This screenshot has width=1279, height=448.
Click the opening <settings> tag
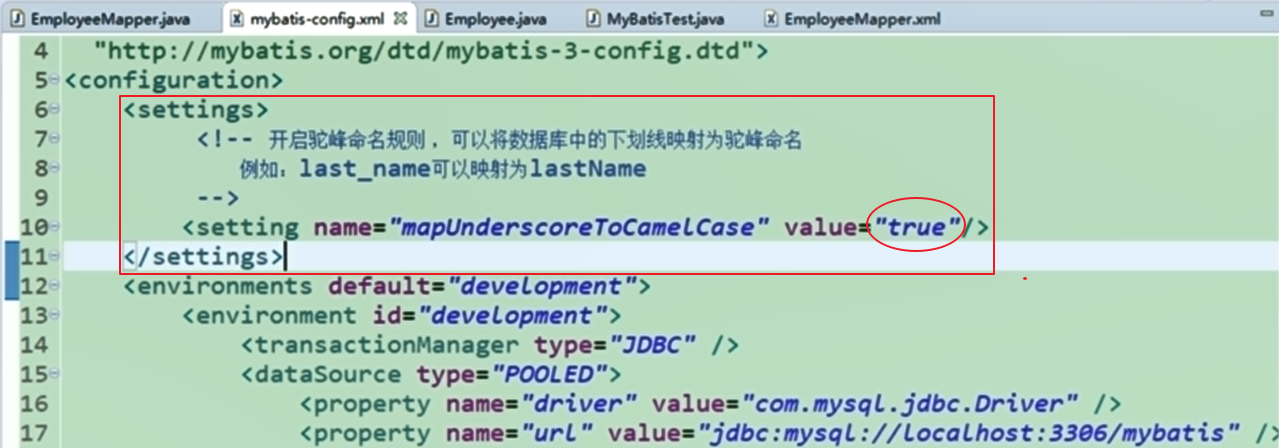coord(196,109)
